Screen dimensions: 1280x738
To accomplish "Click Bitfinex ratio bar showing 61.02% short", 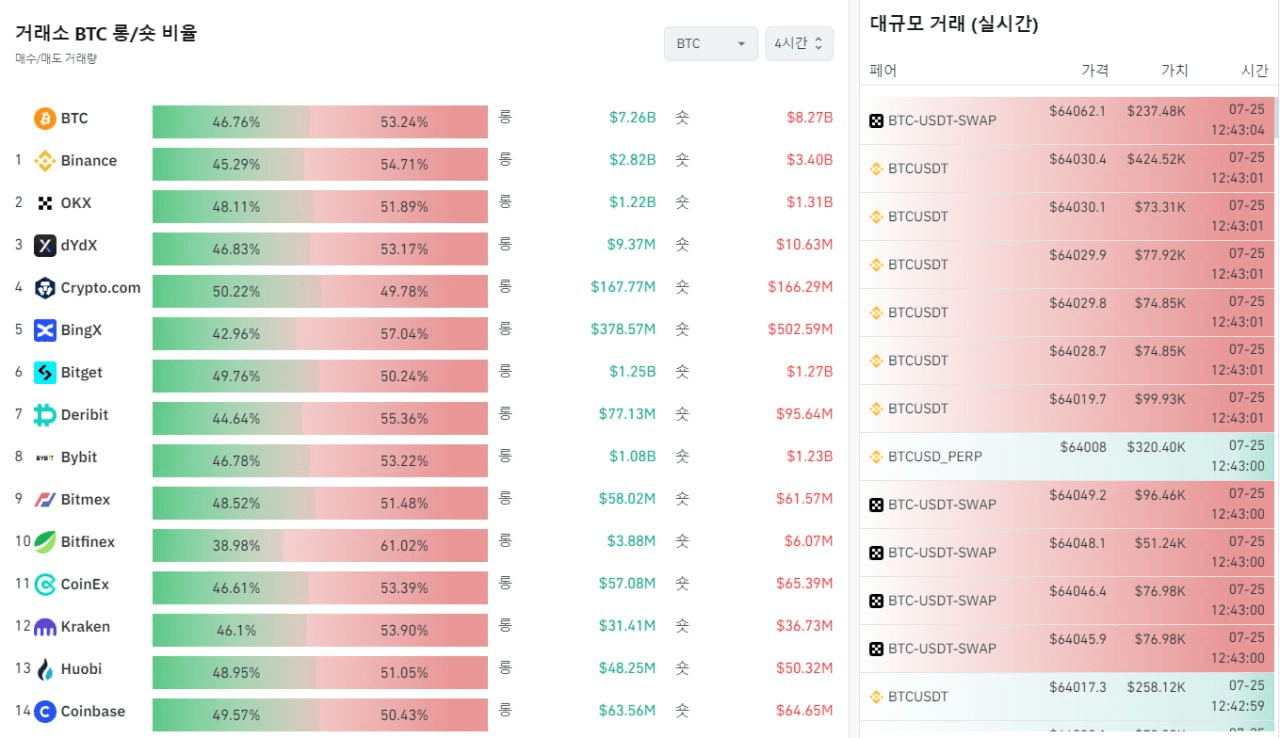I will click(x=320, y=546).
